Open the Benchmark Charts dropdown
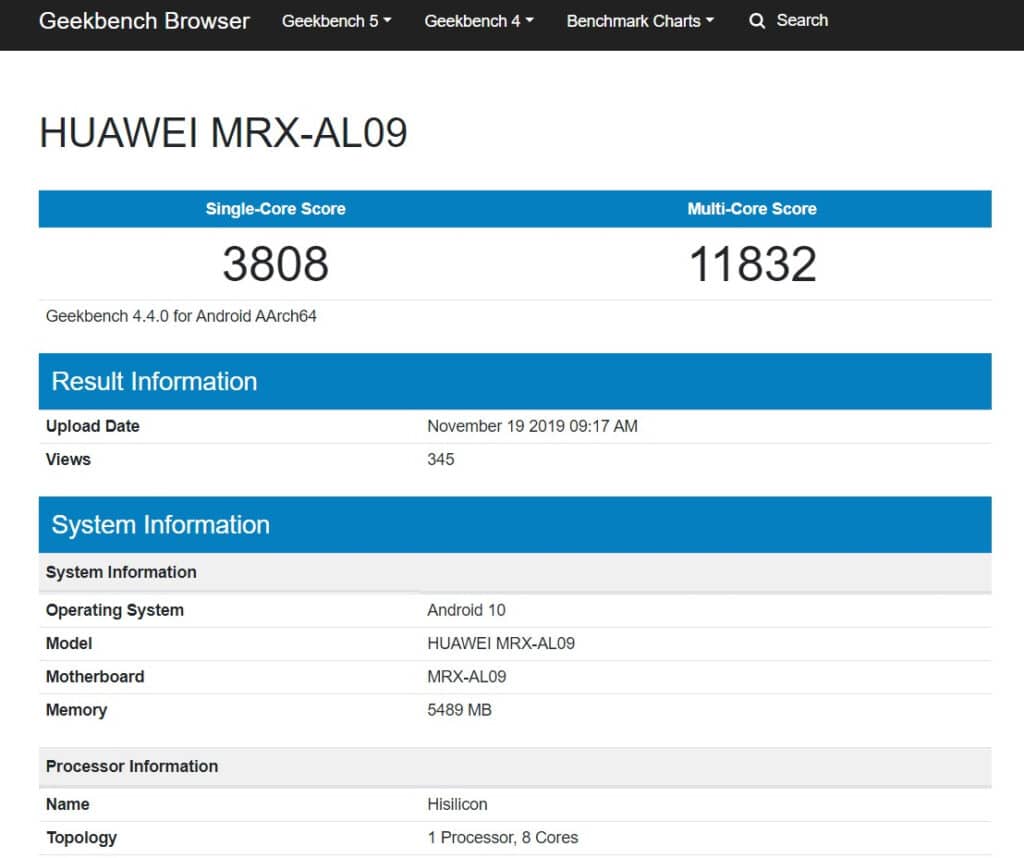 [x=640, y=21]
